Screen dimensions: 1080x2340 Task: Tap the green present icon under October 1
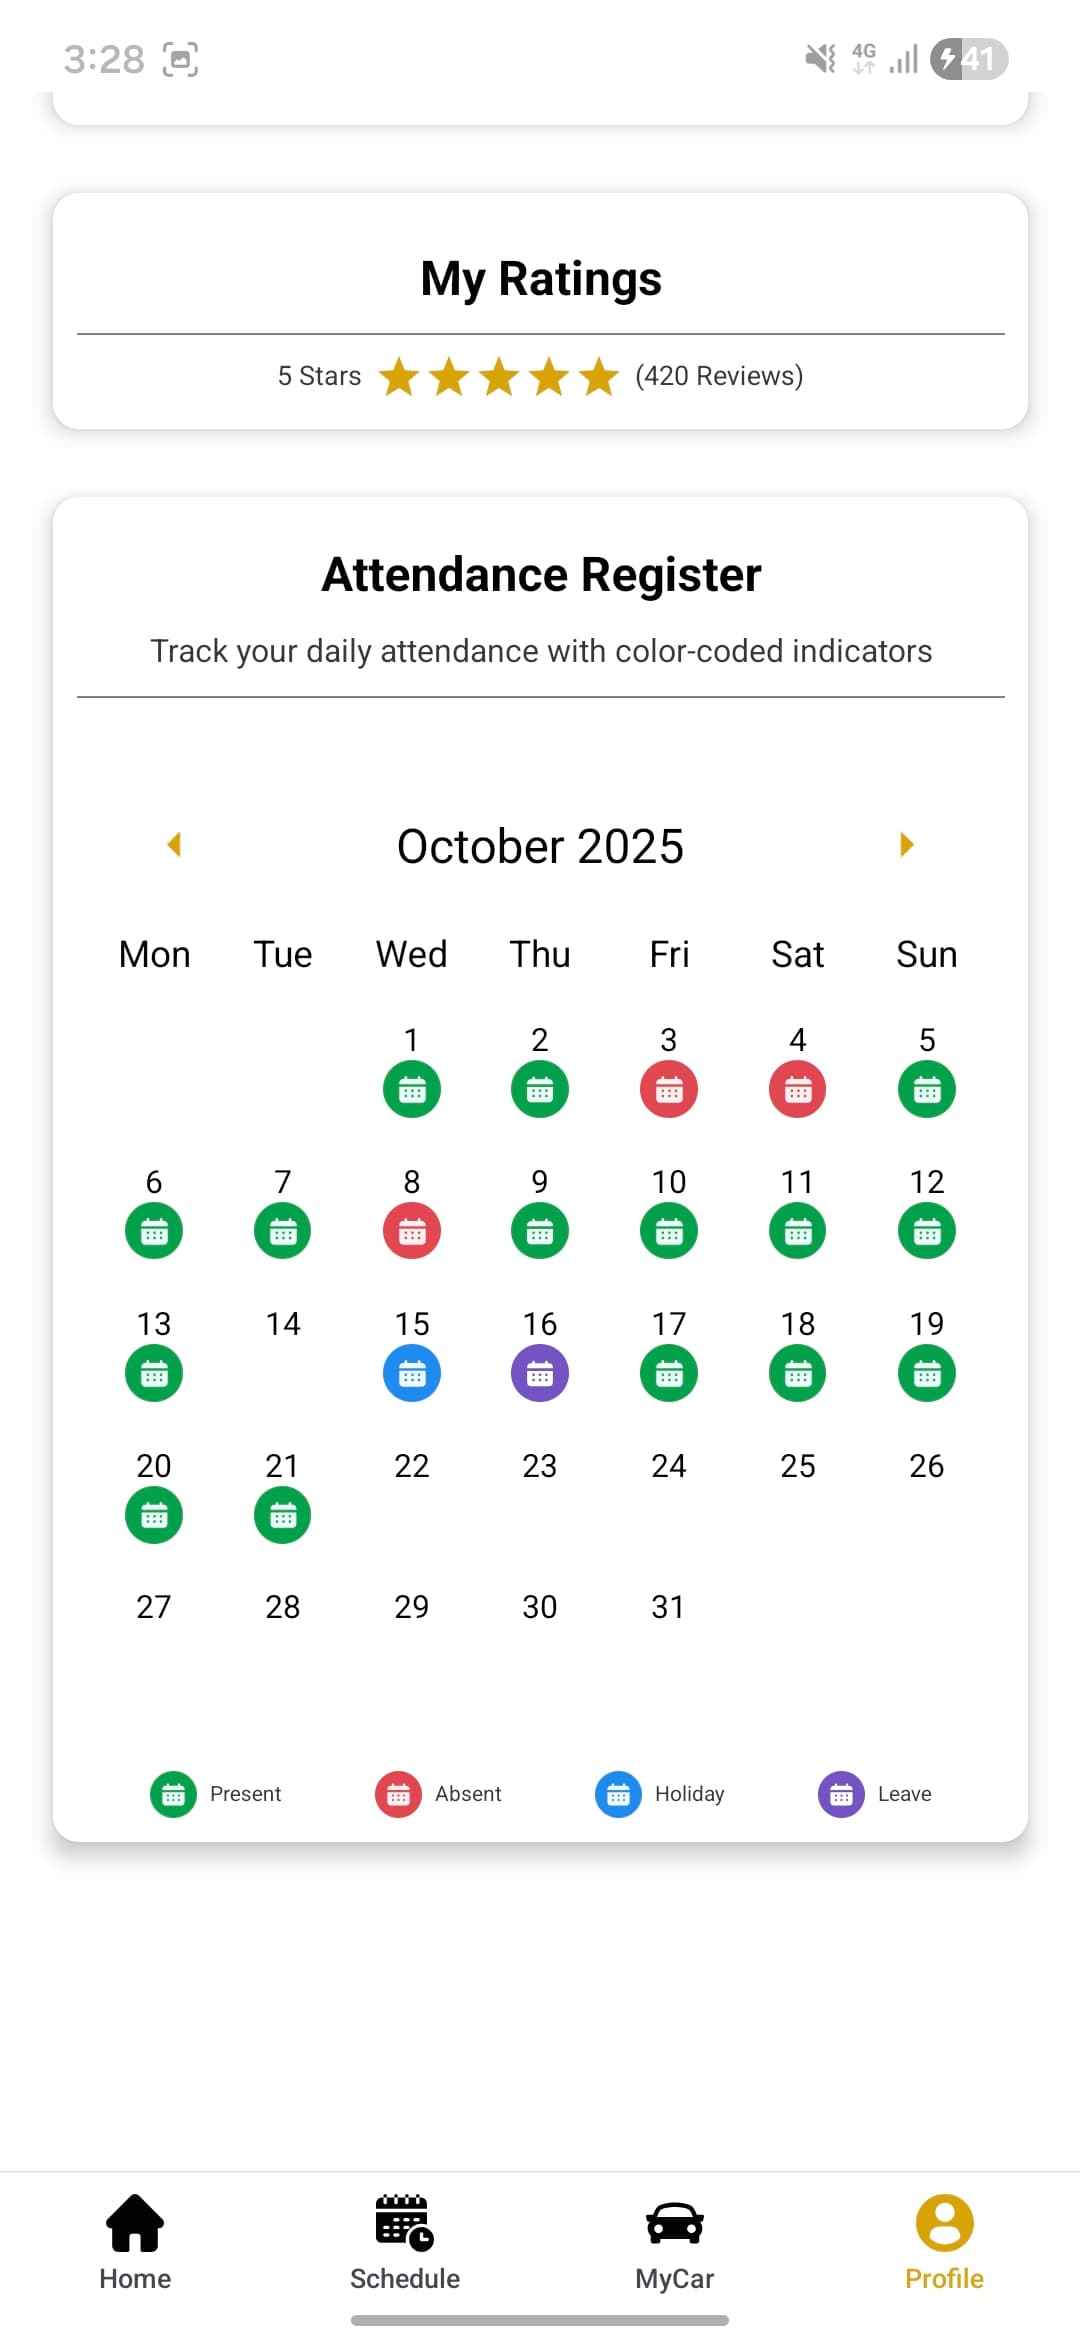coord(412,1089)
